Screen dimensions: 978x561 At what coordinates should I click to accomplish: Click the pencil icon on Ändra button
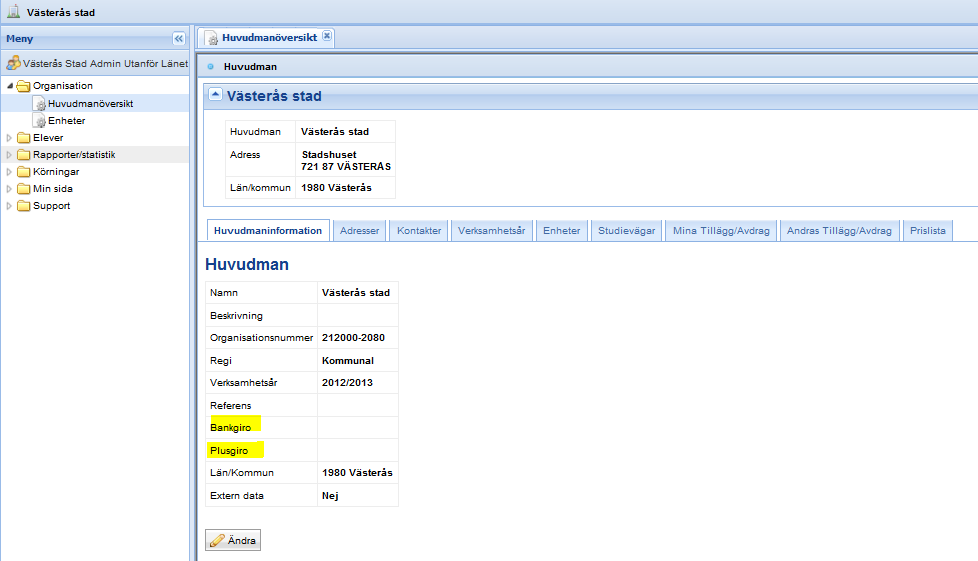coord(217,540)
